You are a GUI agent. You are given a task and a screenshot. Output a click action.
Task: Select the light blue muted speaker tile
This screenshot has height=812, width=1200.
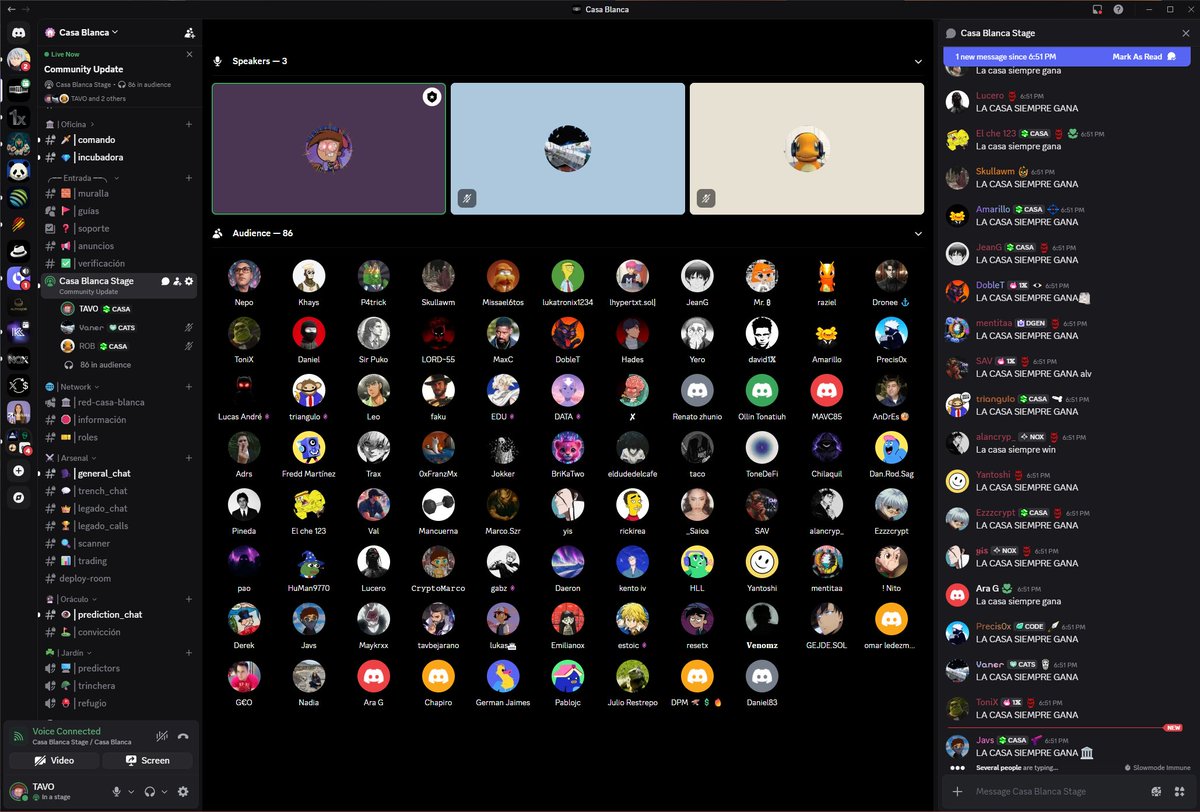[x=568, y=149]
